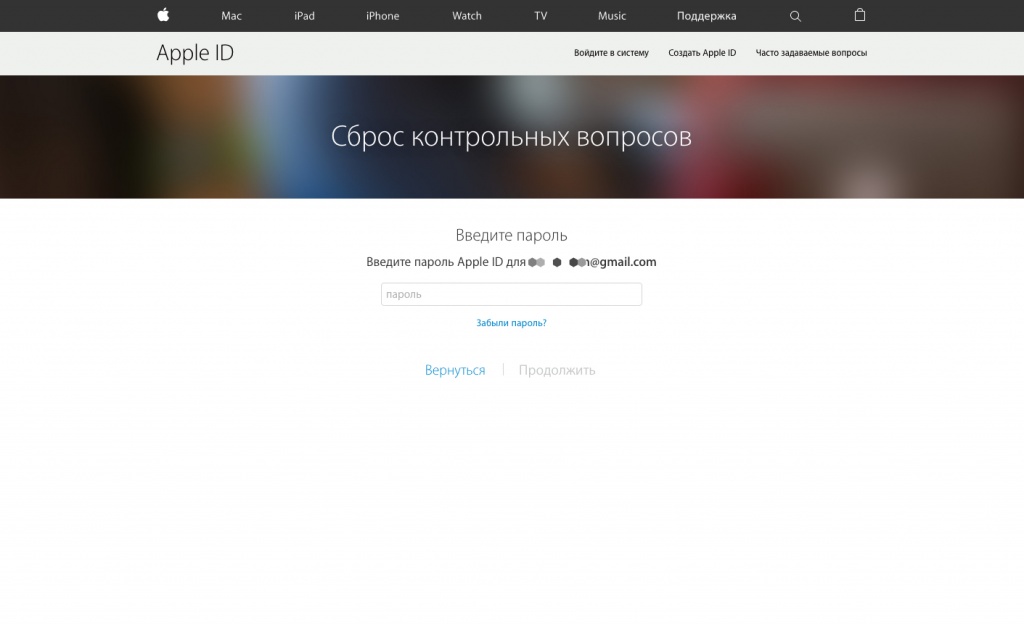Open the Music navigation item
Image resolution: width=1024 pixels, height=624 pixels.
(612, 16)
